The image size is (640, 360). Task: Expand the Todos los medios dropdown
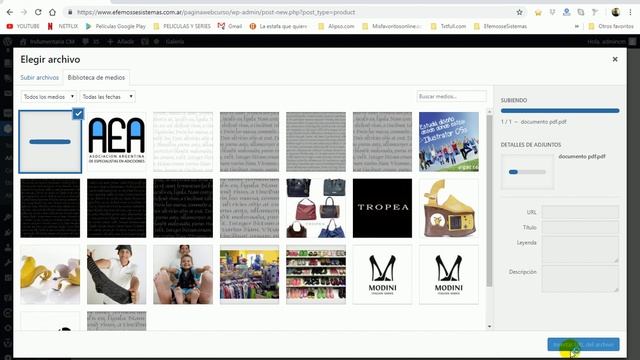pos(49,97)
